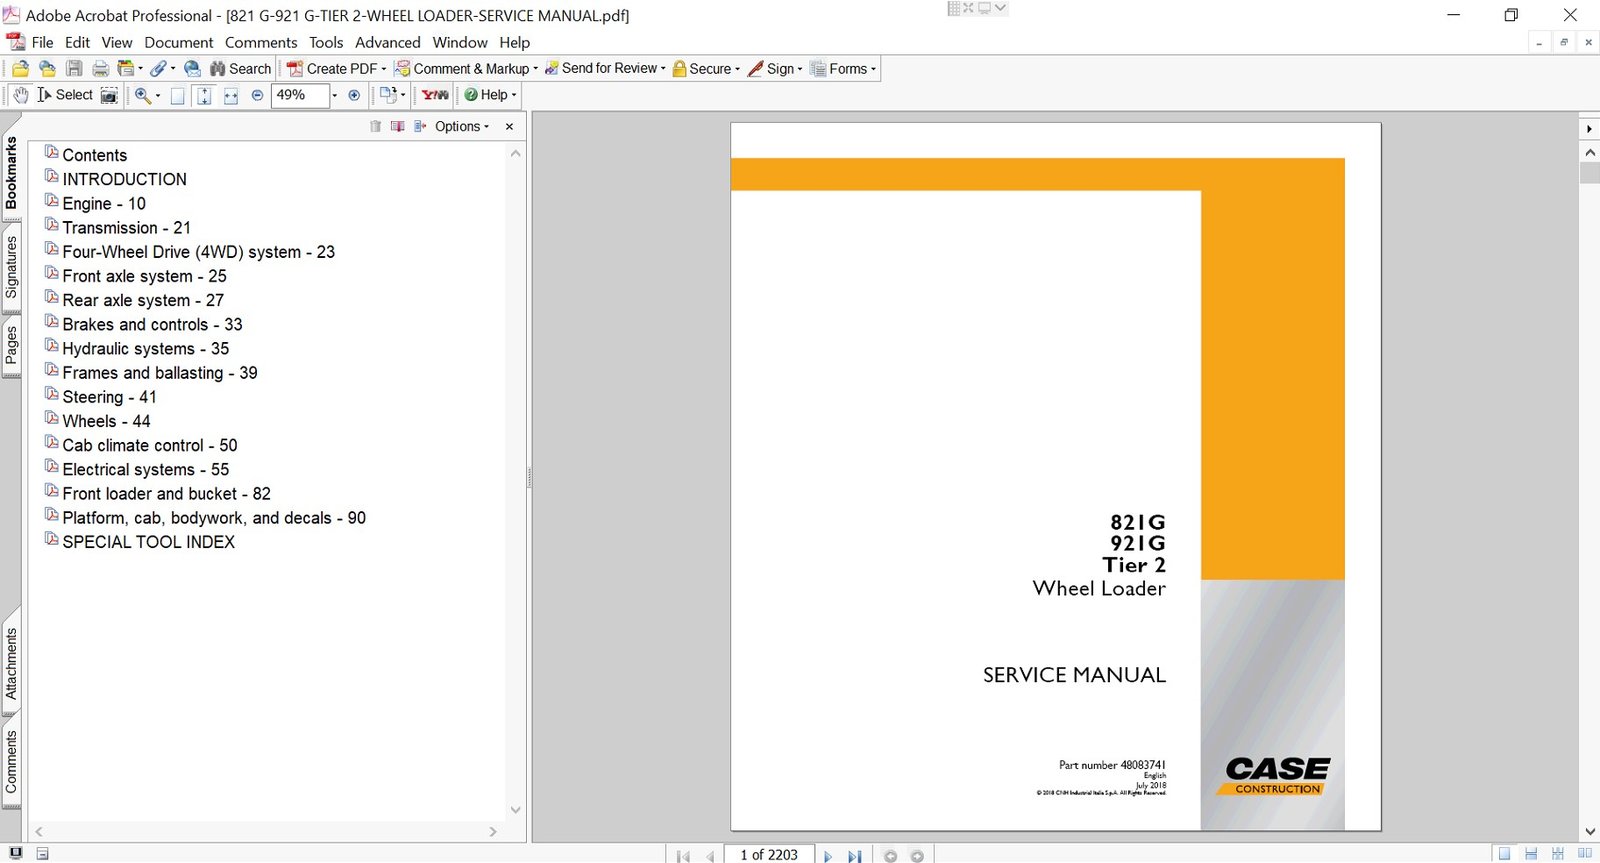
Task: Enable Single Page layout view
Action: point(1504,854)
